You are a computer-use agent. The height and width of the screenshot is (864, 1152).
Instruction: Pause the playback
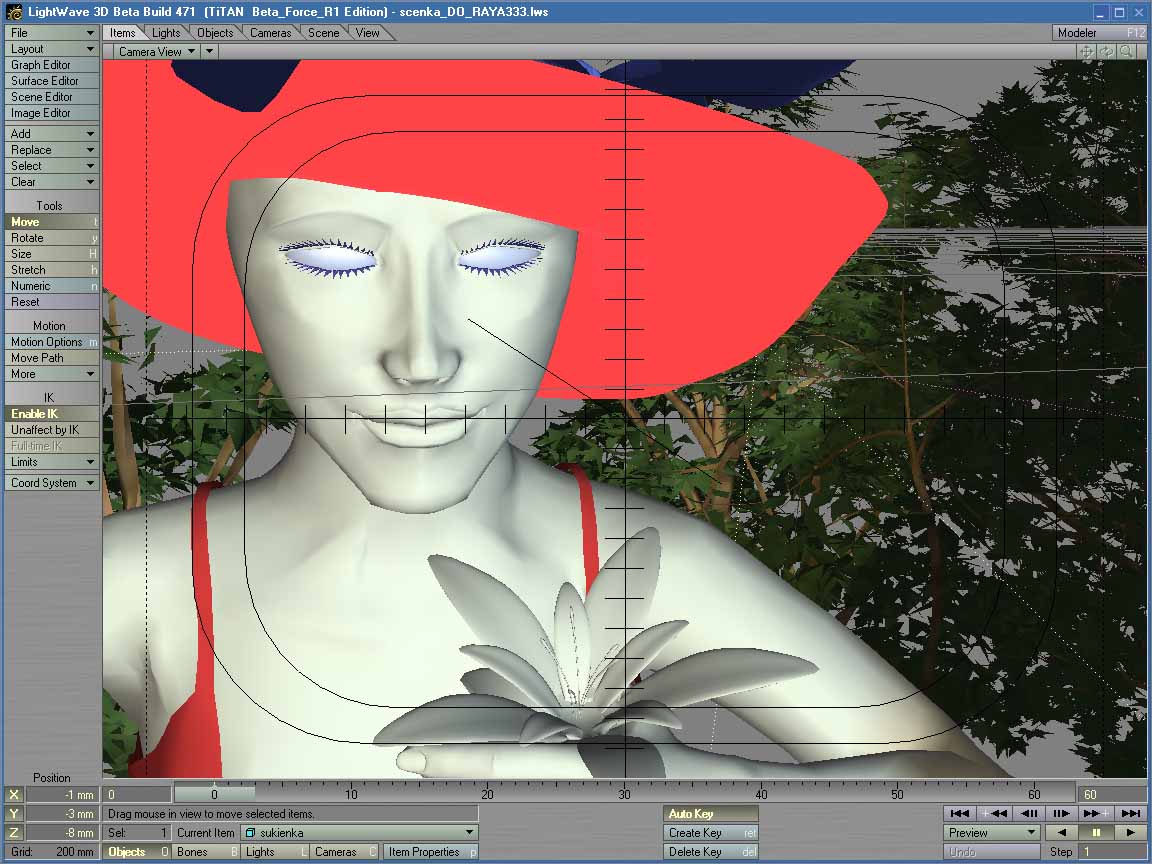[1095, 832]
